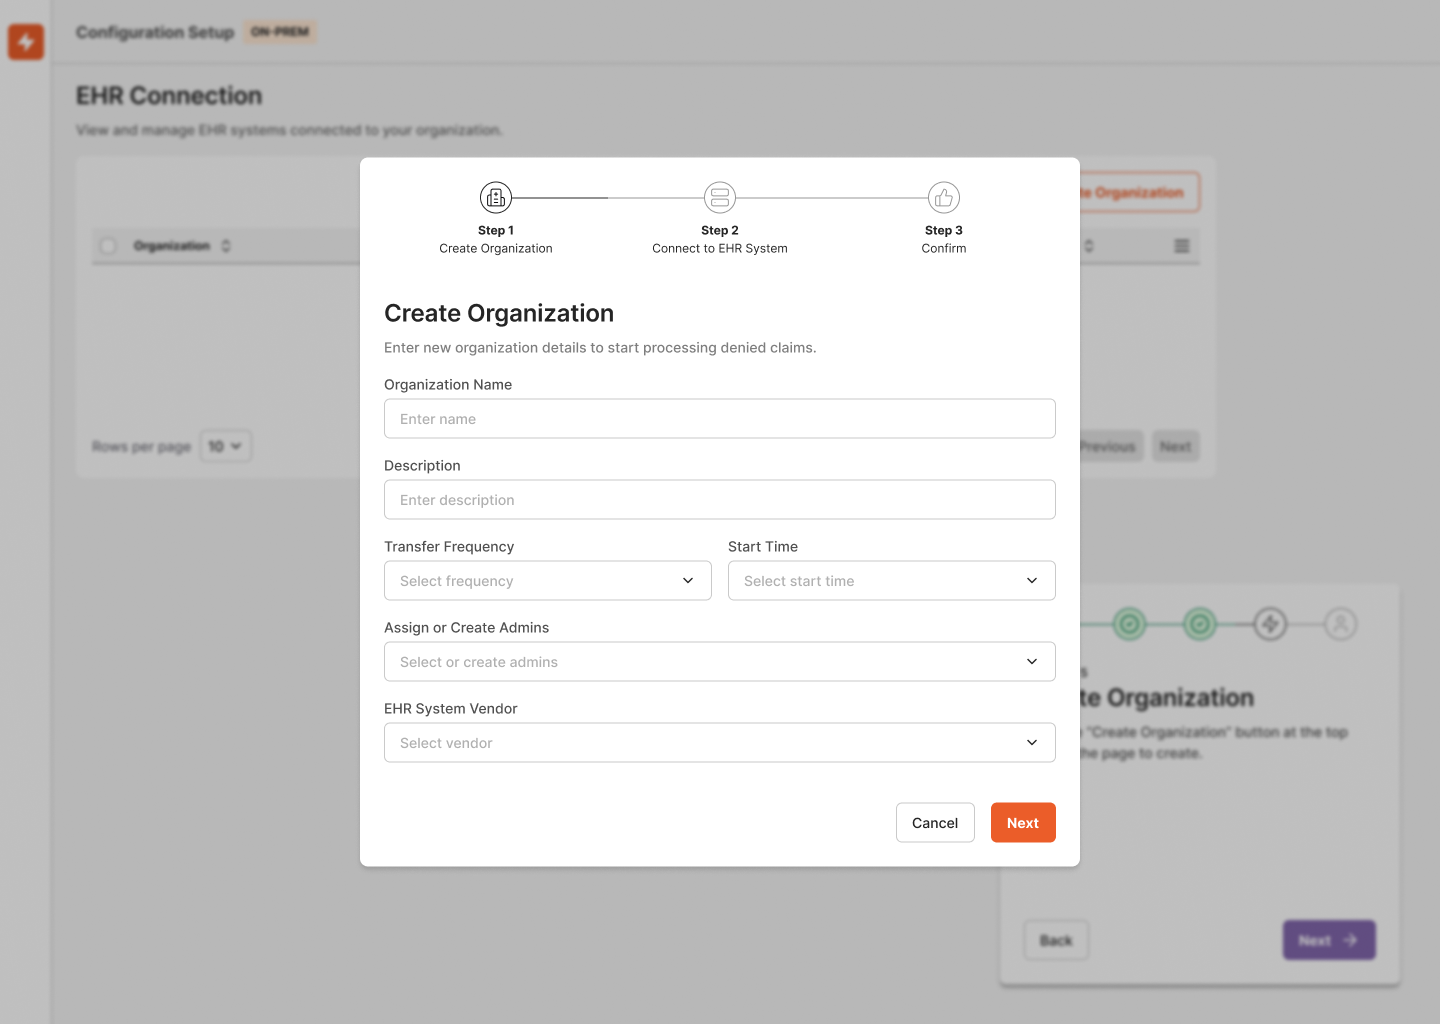This screenshot has height=1024, width=1440.
Task: Click the second green stepper circle in onboarding card
Action: pyautogui.click(x=1200, y=623)
